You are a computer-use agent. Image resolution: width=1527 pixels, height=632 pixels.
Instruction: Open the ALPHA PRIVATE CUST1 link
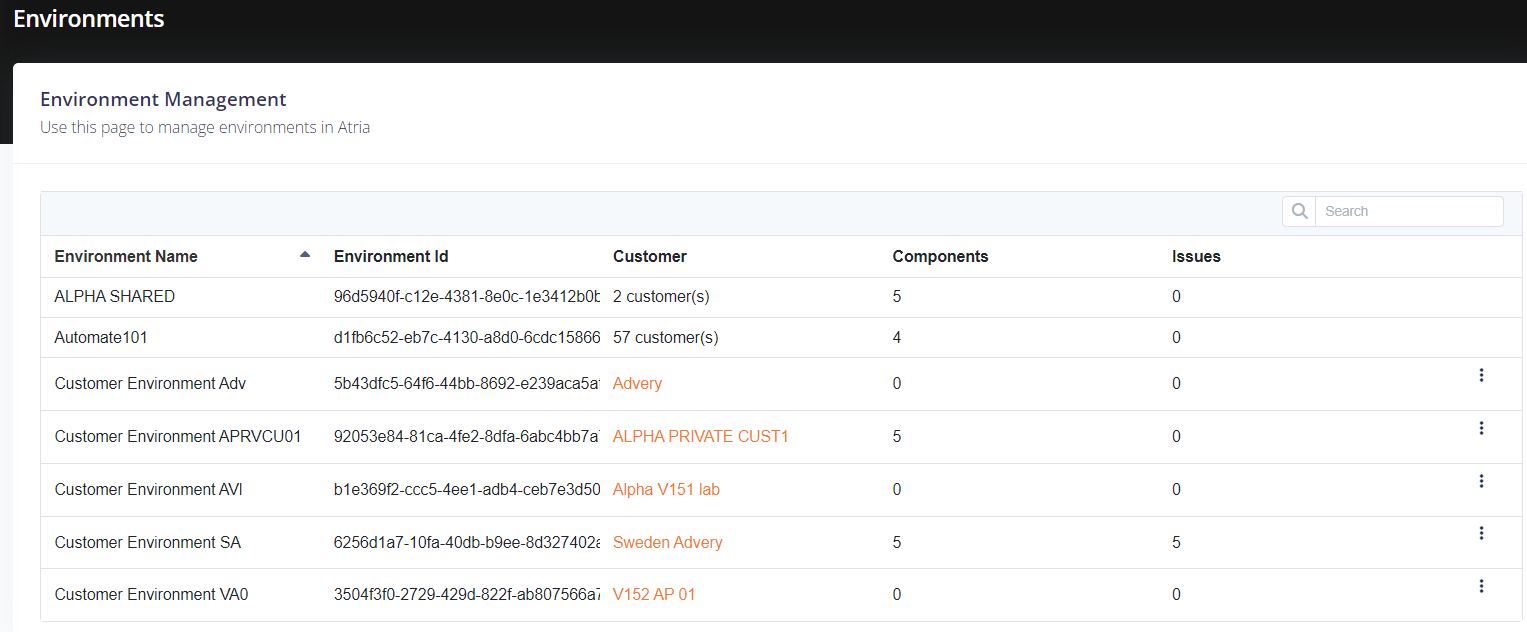(x=700, y=437)
